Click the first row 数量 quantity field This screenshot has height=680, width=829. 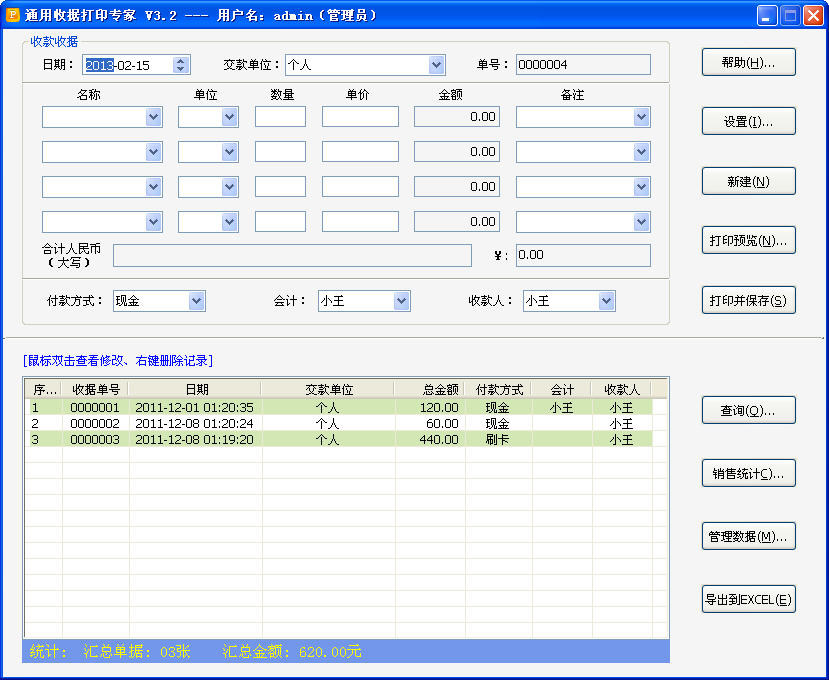point(280,116)
